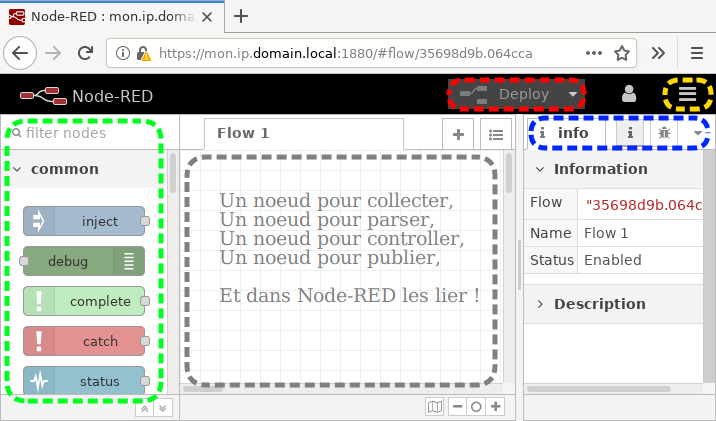Zoom in using the footer plus button

click(495, 406)
